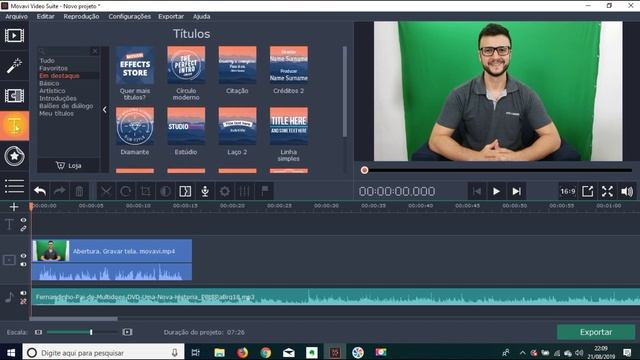Viewport: 640px width, 360px height.
Task: Click the Rotate icon
Action: click(126, 191)
